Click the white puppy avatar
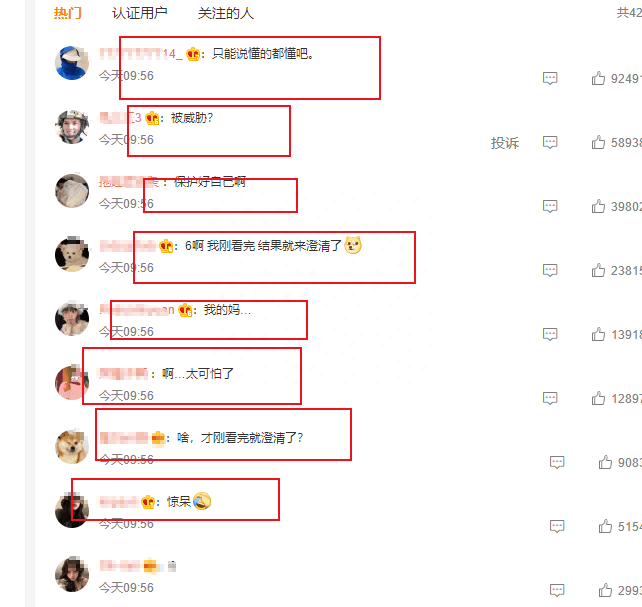The image size is (642, 607). point(72,254)
